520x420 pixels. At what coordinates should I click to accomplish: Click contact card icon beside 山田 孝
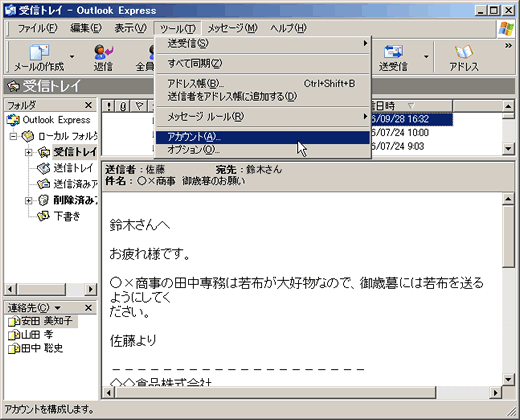14,335
